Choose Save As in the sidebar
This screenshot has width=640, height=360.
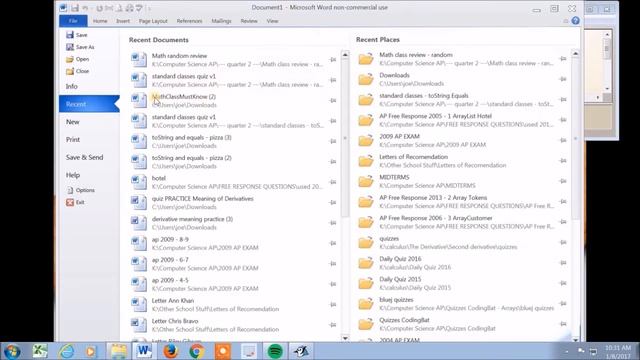pyautogui.click(x=80, y=47)
